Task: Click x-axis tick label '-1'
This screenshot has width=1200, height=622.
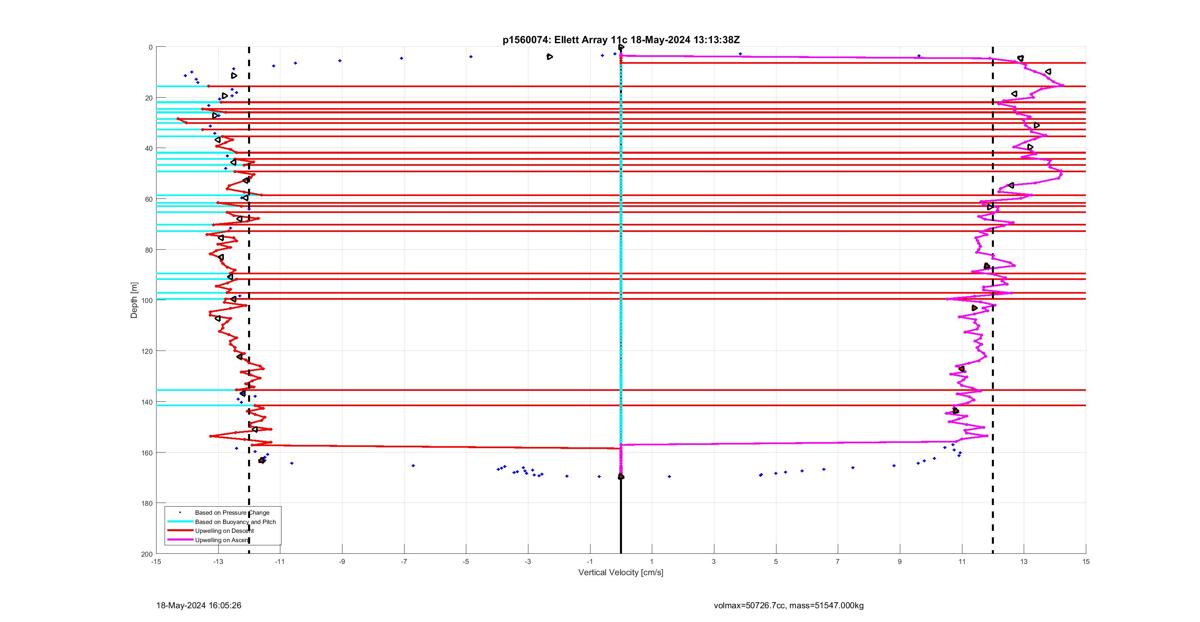Action: click(590, 561)
